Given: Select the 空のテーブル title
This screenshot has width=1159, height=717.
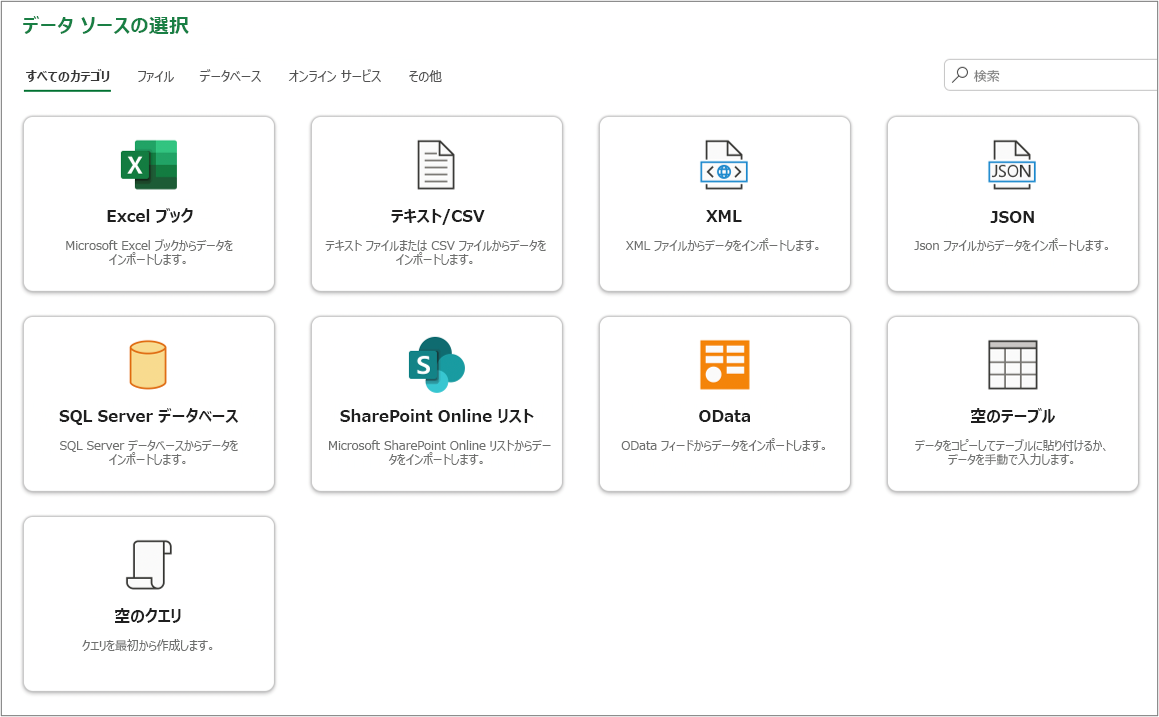Looking at the screenshot, I should tap(1013, 416).
